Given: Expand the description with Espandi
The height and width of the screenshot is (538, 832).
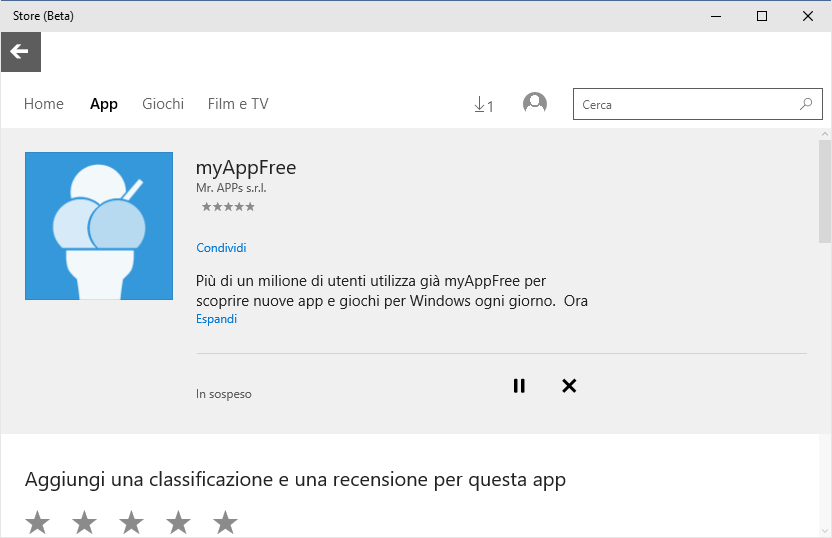Looking at the screenshot, I should pyautogui.click(x=216, y=319).
